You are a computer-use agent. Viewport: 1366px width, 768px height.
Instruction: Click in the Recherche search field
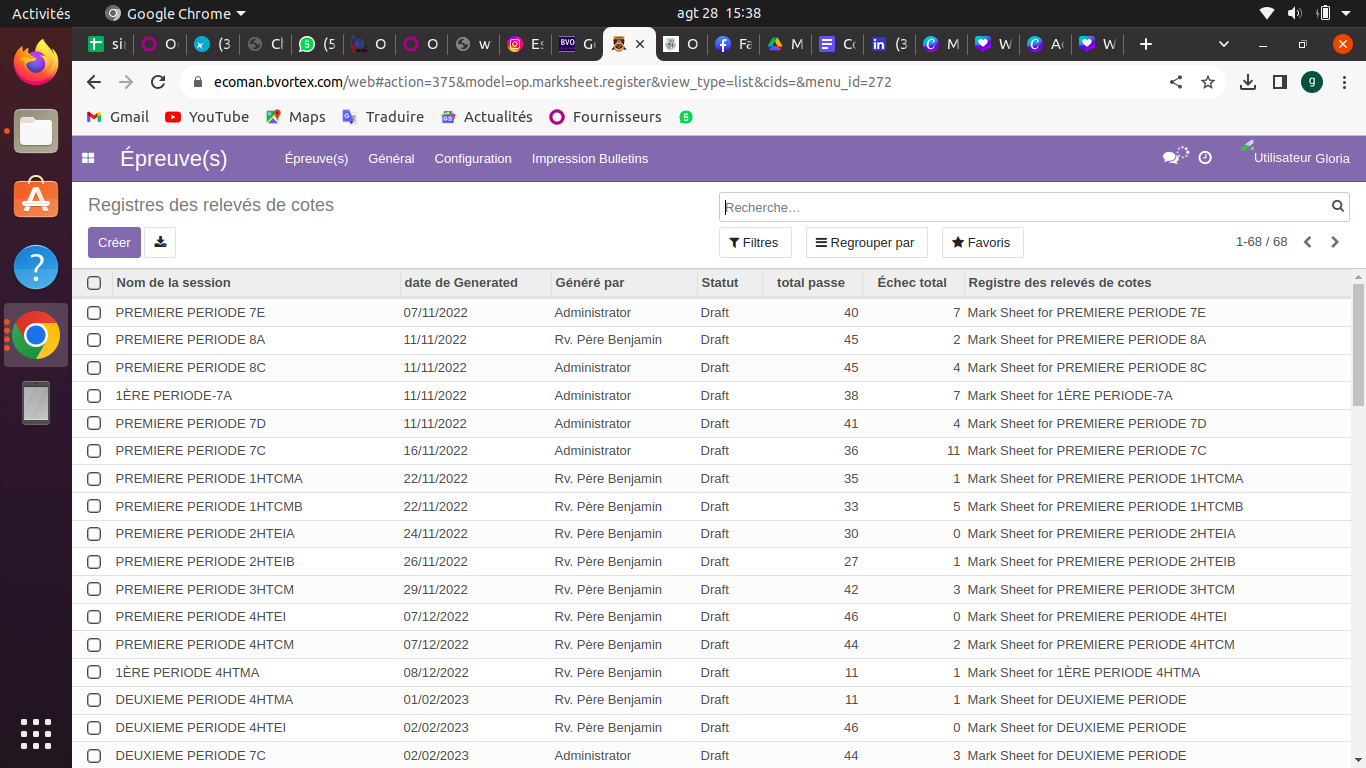pyautogui.click(x=1020, y=207)
